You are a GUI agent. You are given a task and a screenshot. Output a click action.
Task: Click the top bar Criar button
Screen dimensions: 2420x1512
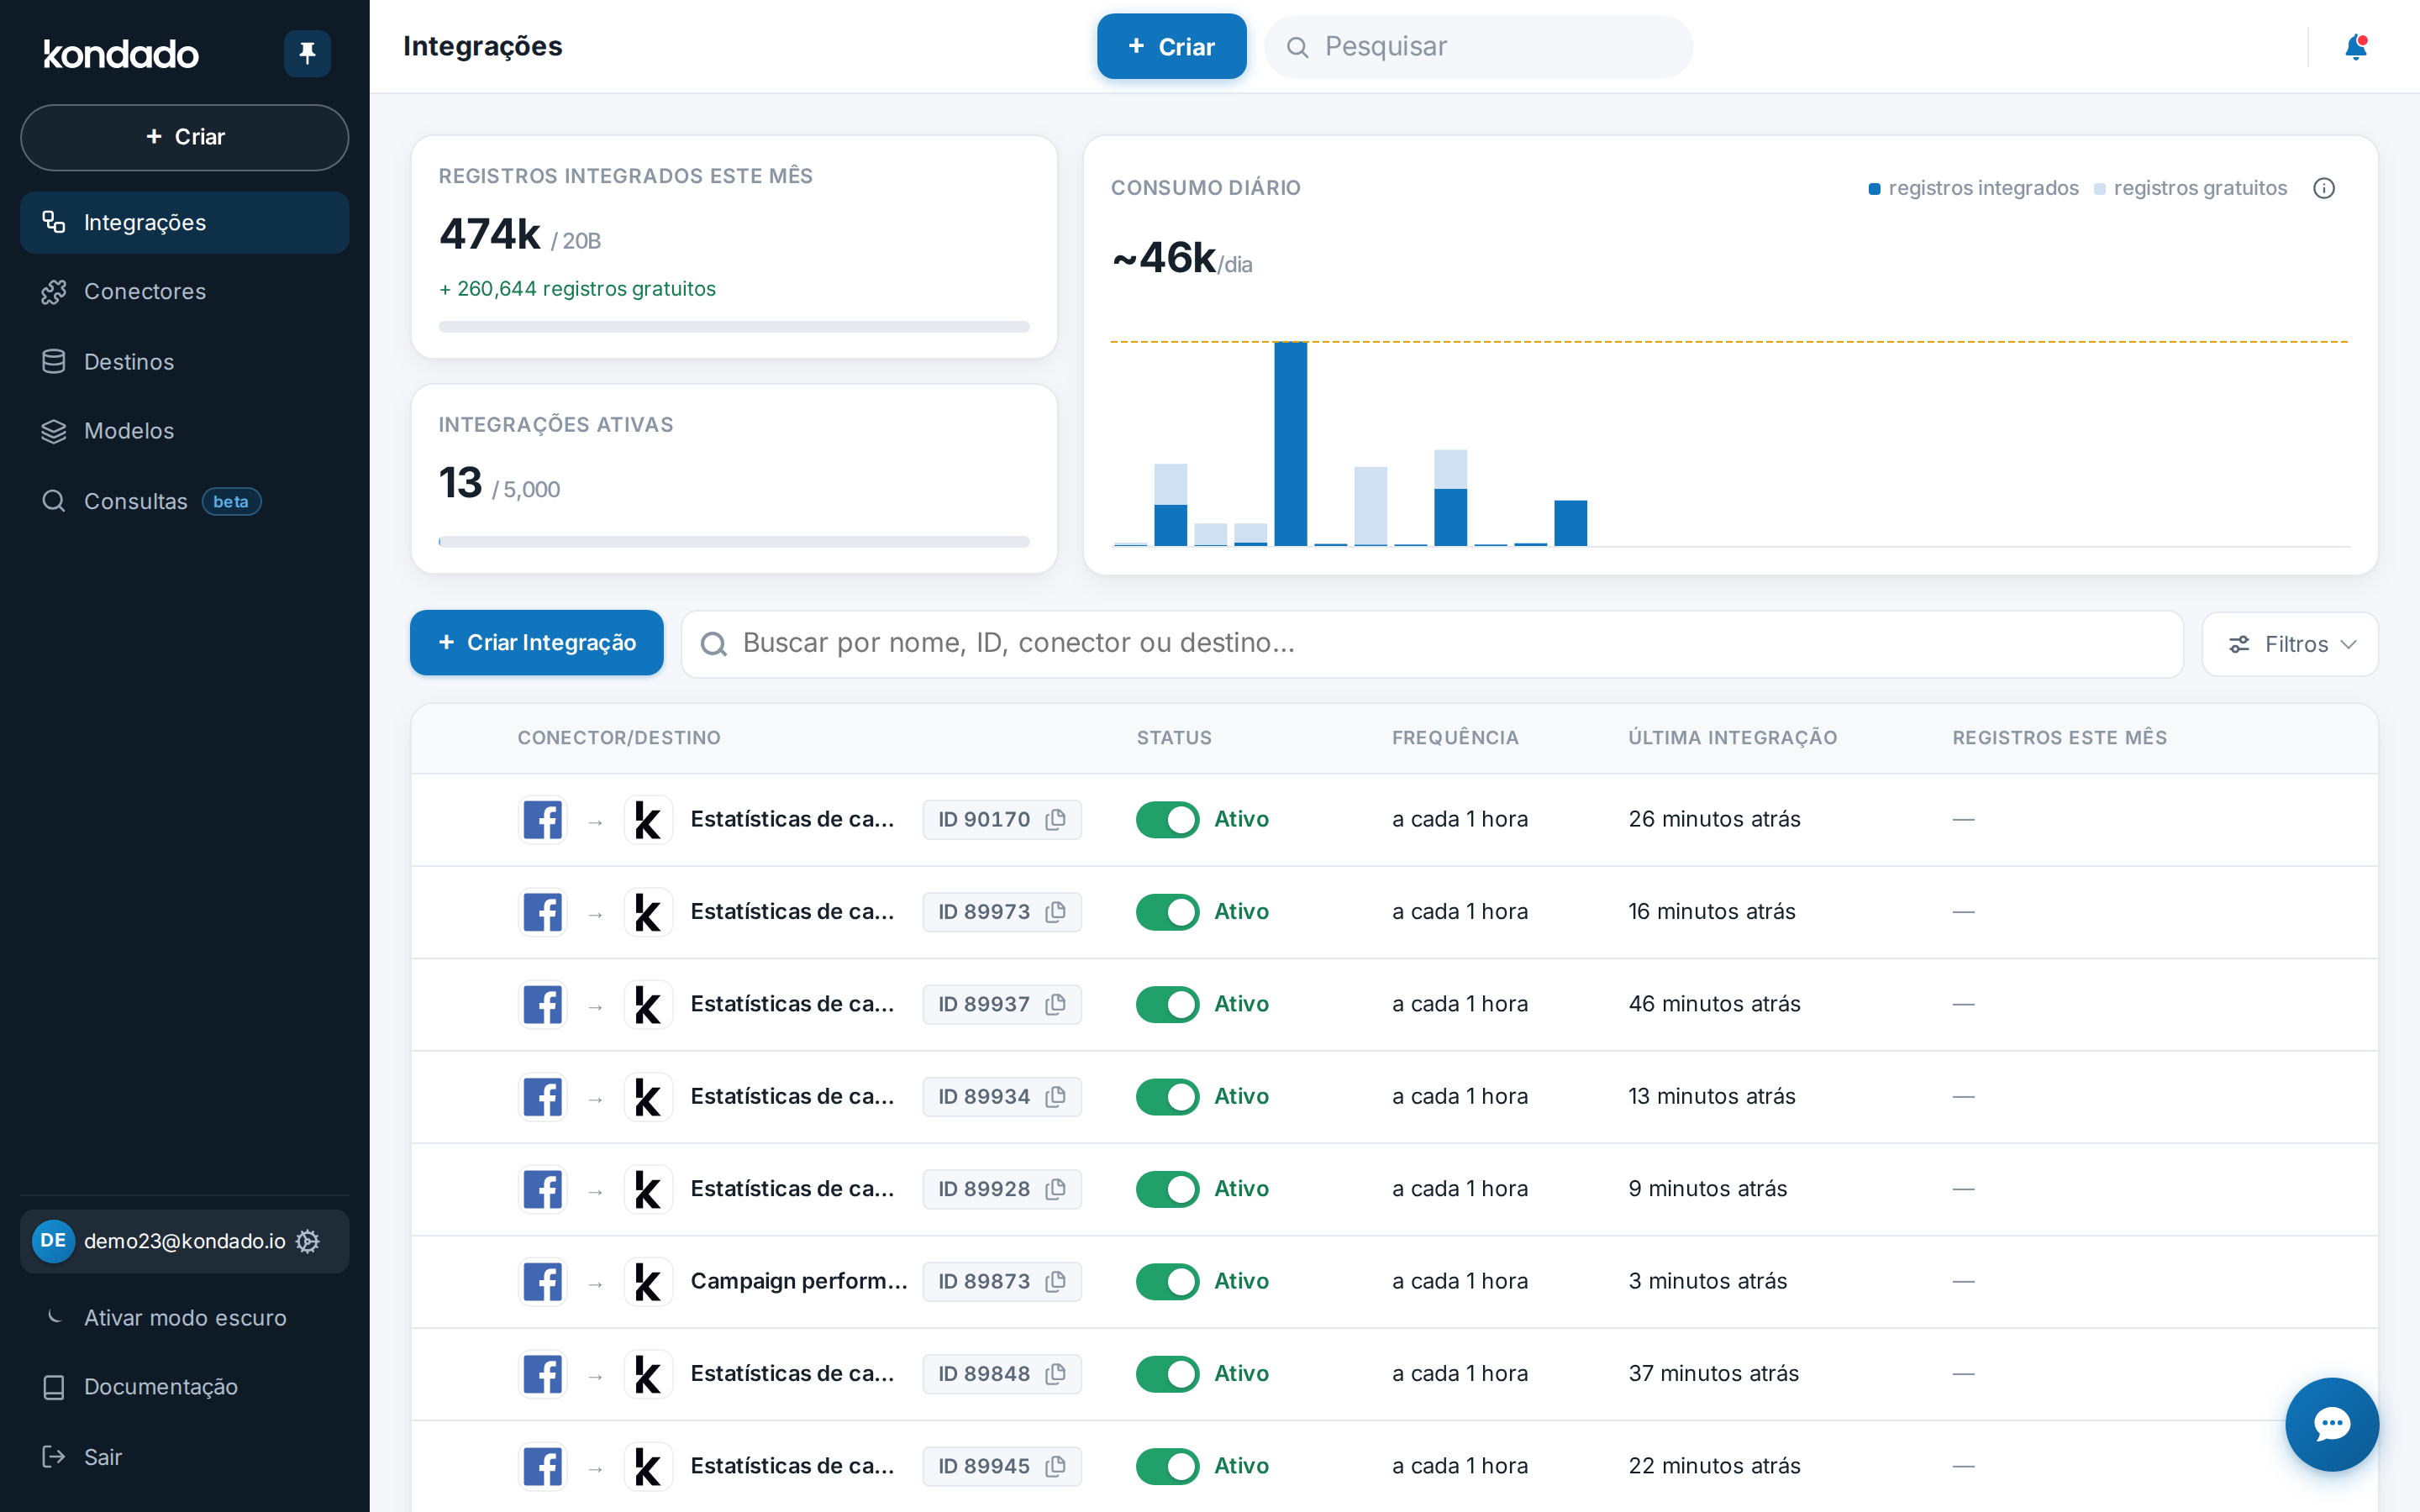click(1171, 47)
